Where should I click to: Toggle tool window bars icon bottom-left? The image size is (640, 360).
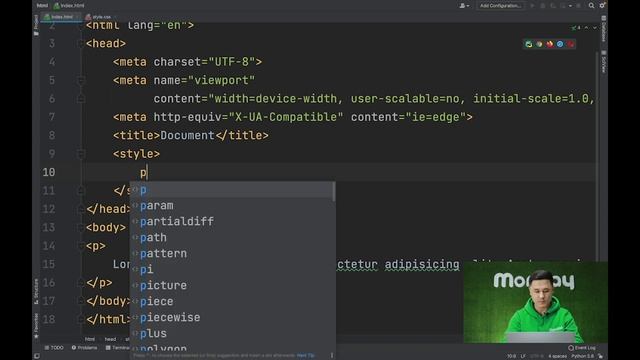coord(37,356)
